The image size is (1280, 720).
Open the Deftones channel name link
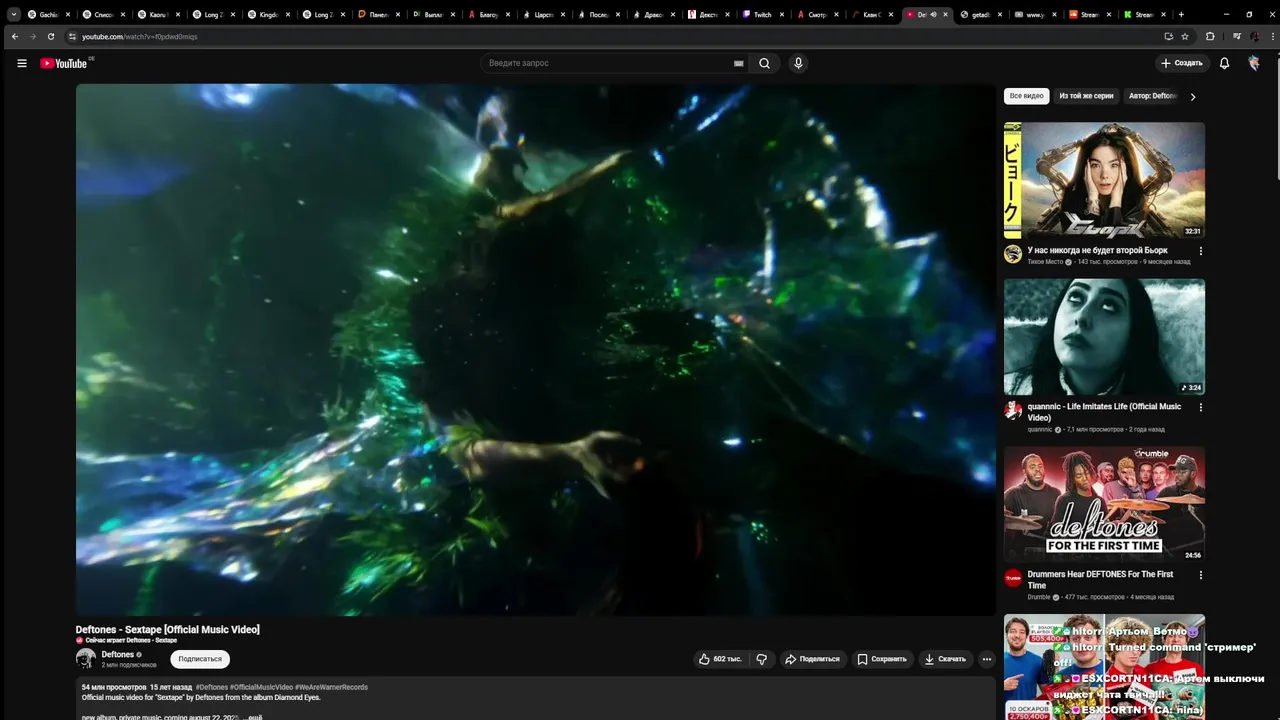tap(117, 654)
